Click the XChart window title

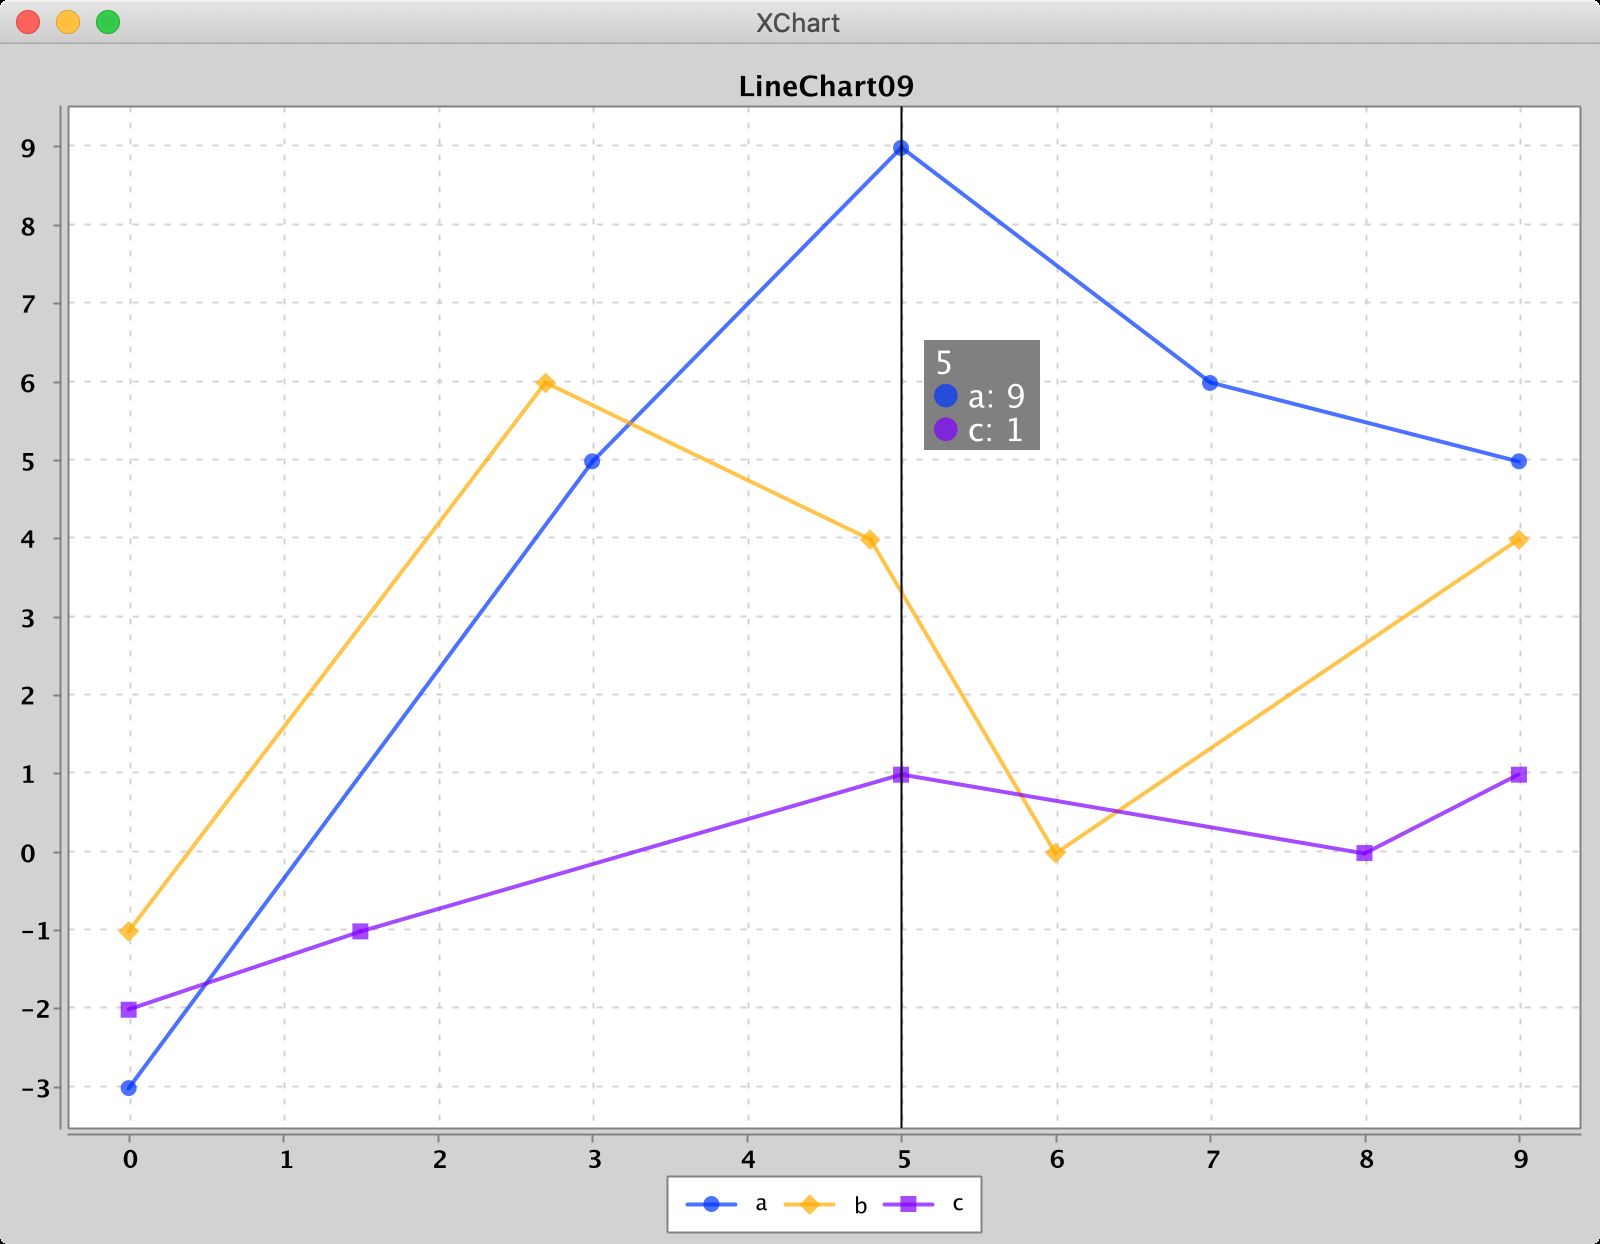point(798,23)
